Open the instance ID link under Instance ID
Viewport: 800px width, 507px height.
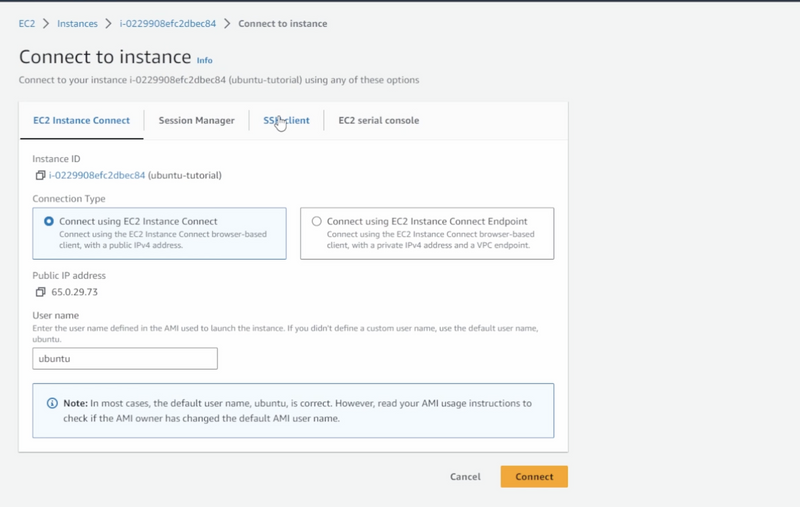click(x=97, y=175)
